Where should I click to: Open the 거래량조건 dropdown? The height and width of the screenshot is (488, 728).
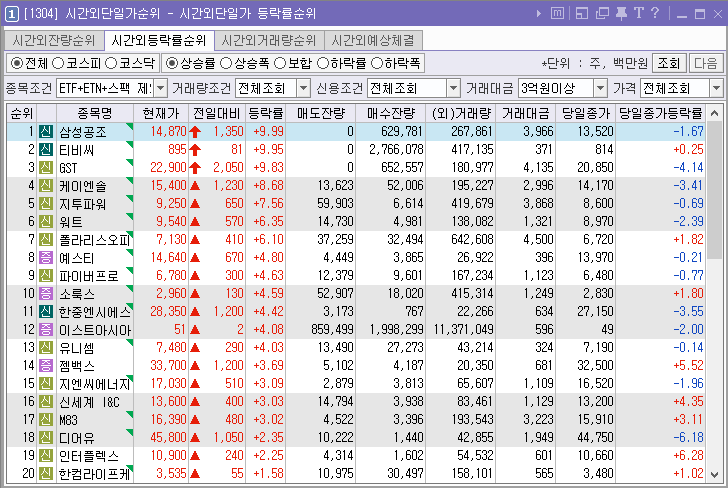(x=303, y=88)
